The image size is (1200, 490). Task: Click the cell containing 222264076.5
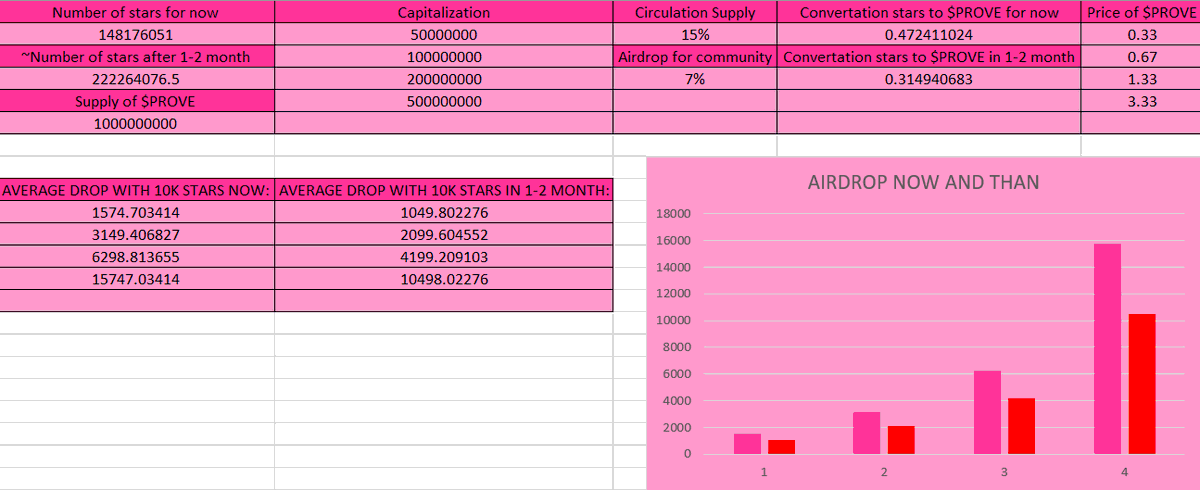coord(136,79)
